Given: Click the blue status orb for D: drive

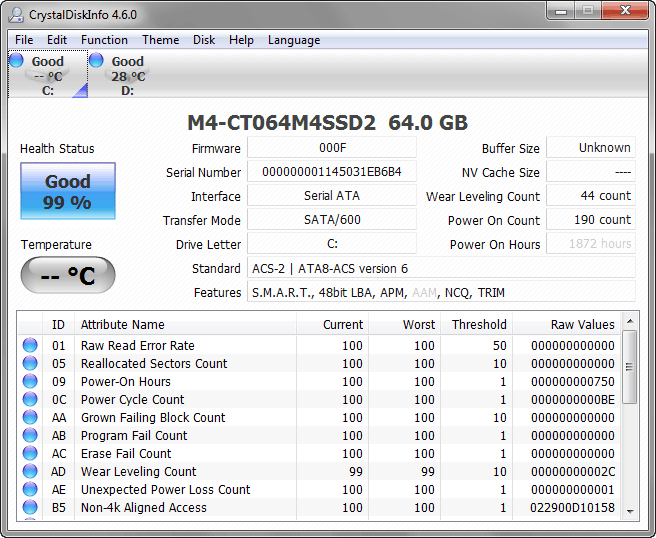Looking at the screenshot, I should coord(96,60).
